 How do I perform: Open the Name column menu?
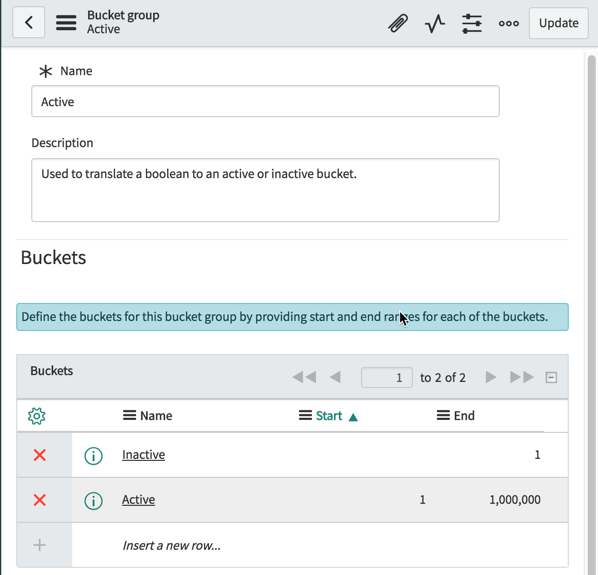coord(129,415)
